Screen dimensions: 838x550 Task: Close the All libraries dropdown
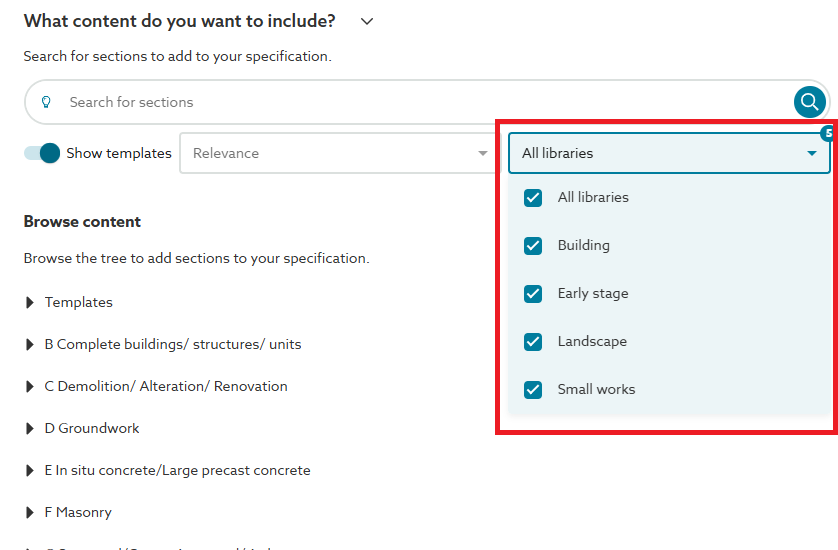point(811,154)
